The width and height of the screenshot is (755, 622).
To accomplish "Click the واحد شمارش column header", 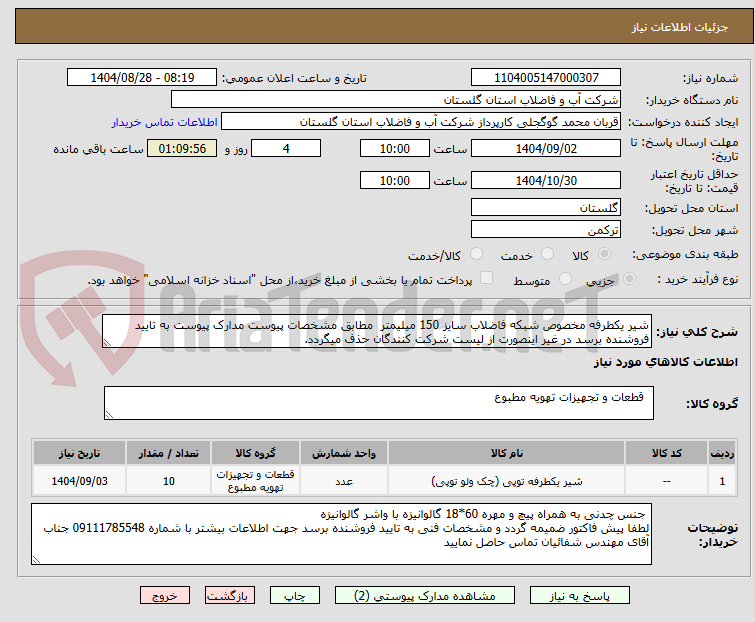I will pos(344,453).
